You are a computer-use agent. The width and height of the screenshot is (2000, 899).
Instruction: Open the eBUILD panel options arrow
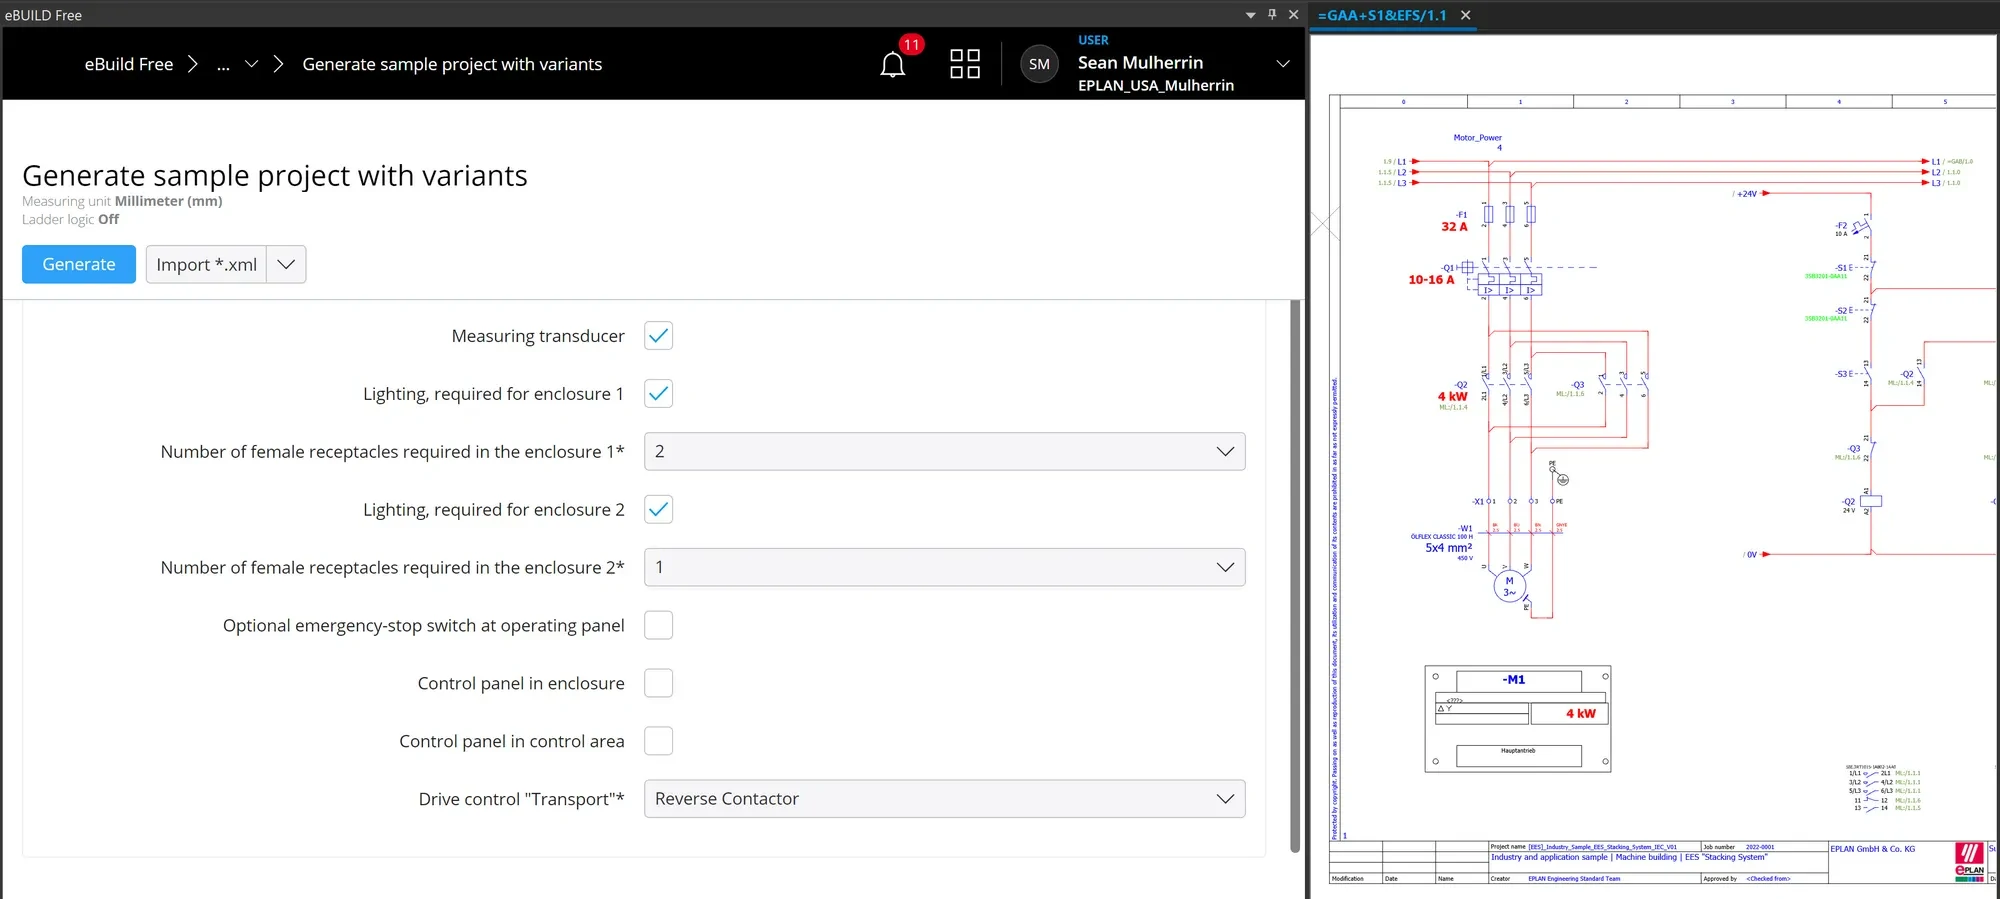click(1250, 15)
